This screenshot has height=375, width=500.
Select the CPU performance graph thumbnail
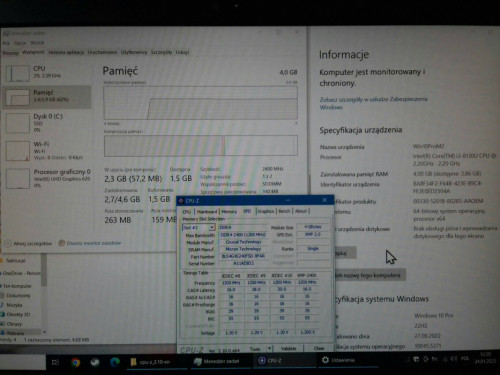(x=17, y=74)
